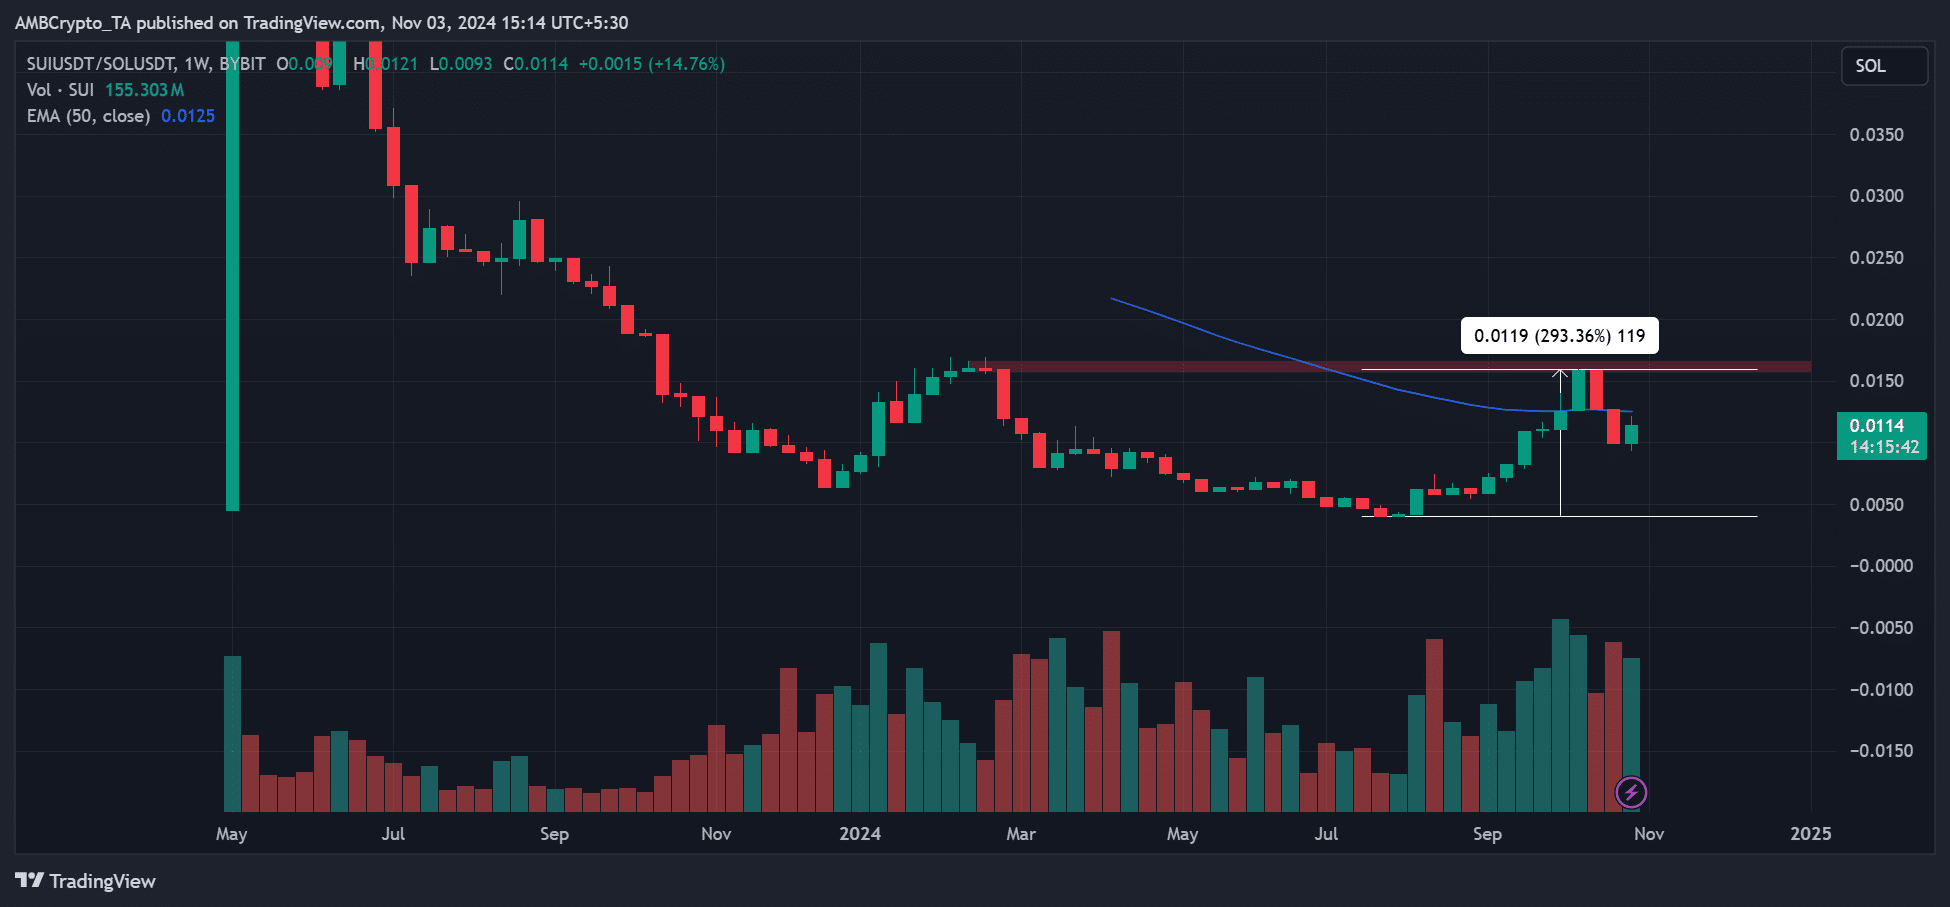The height and width of the screenshot is (907, 1950).
Task: Click the change value +0.0015 (+14.76%)
Action: click(652, 64)
